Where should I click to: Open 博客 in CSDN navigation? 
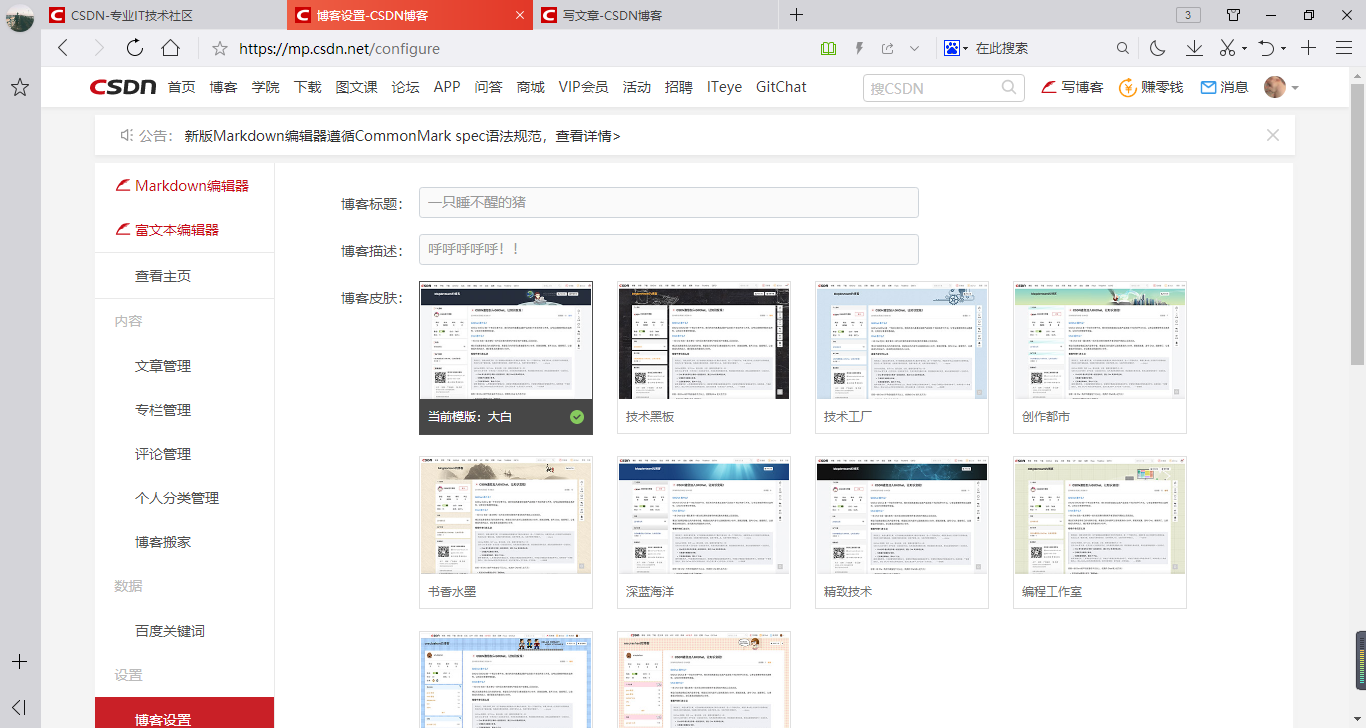click(224, 87)
